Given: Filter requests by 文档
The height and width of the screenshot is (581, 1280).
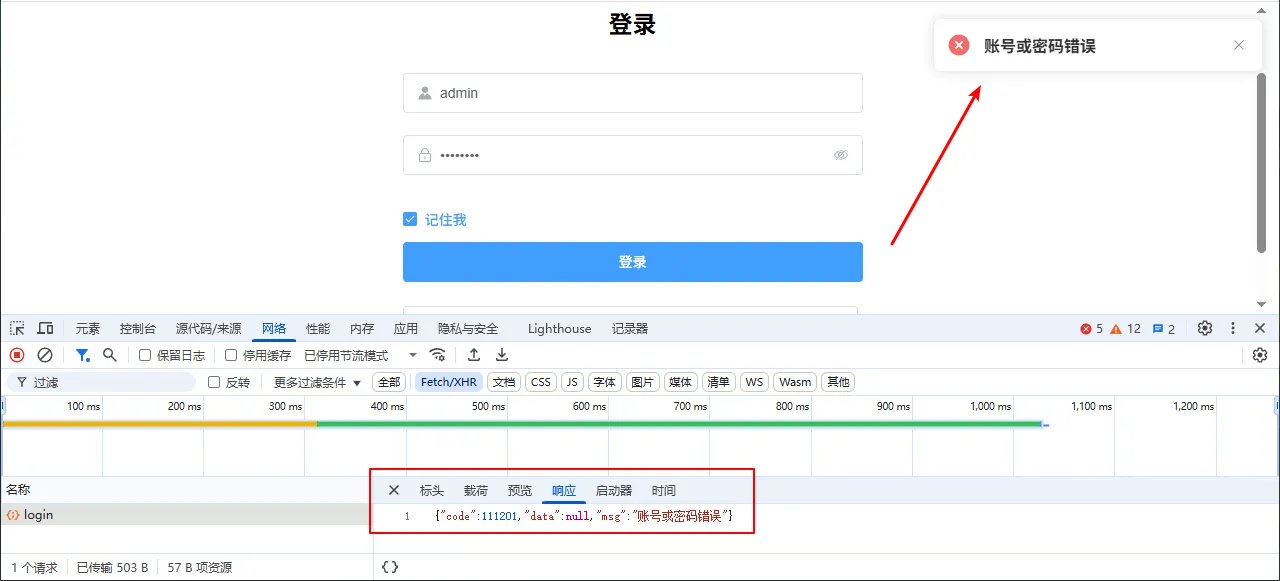Looking at the screenshot, I should point(505,382).
